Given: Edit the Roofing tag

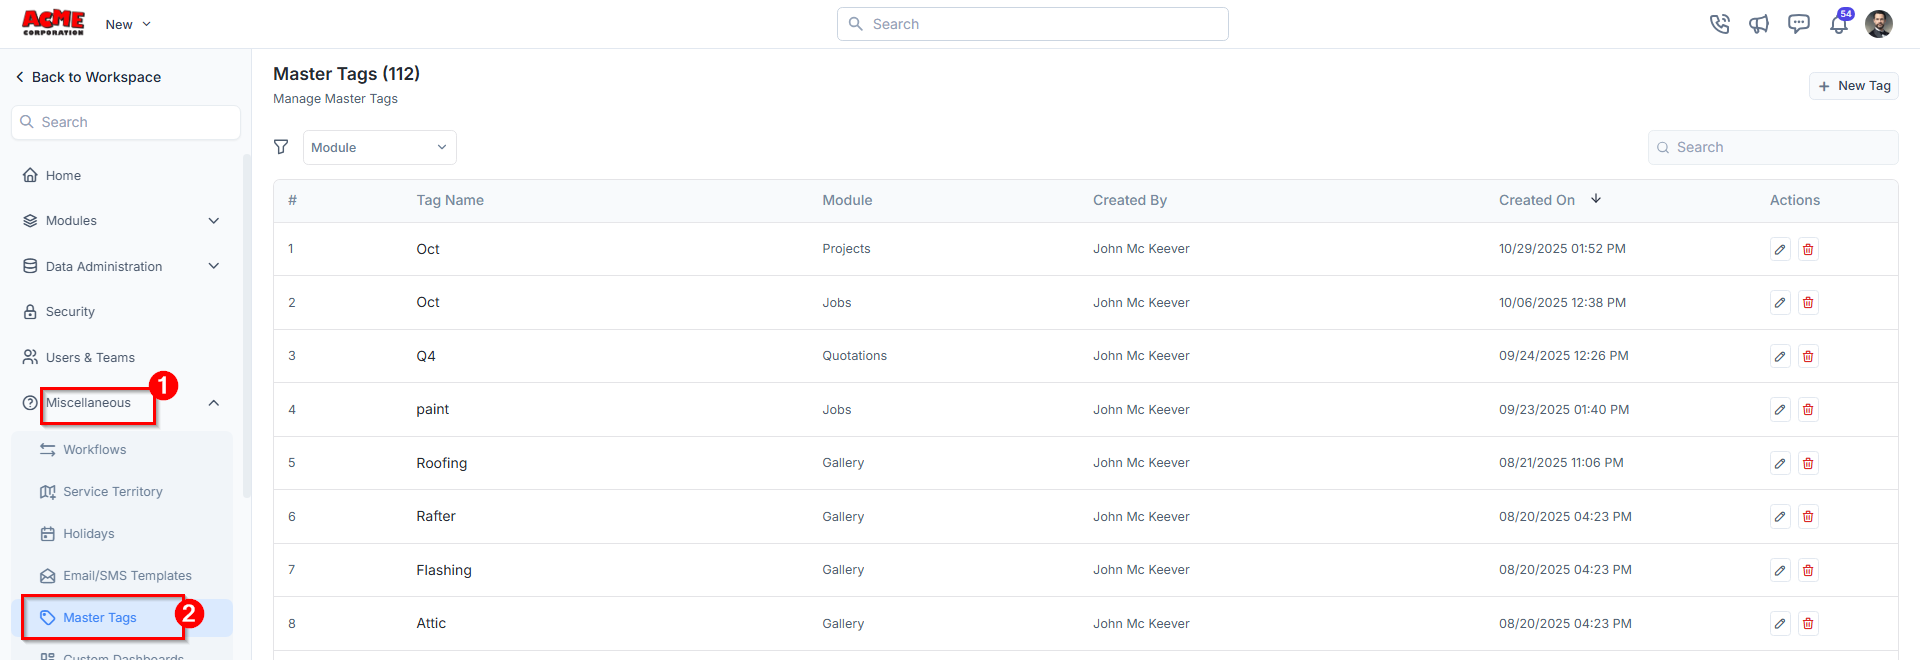Looking at the screenshot, I should tap(1780, 463).
